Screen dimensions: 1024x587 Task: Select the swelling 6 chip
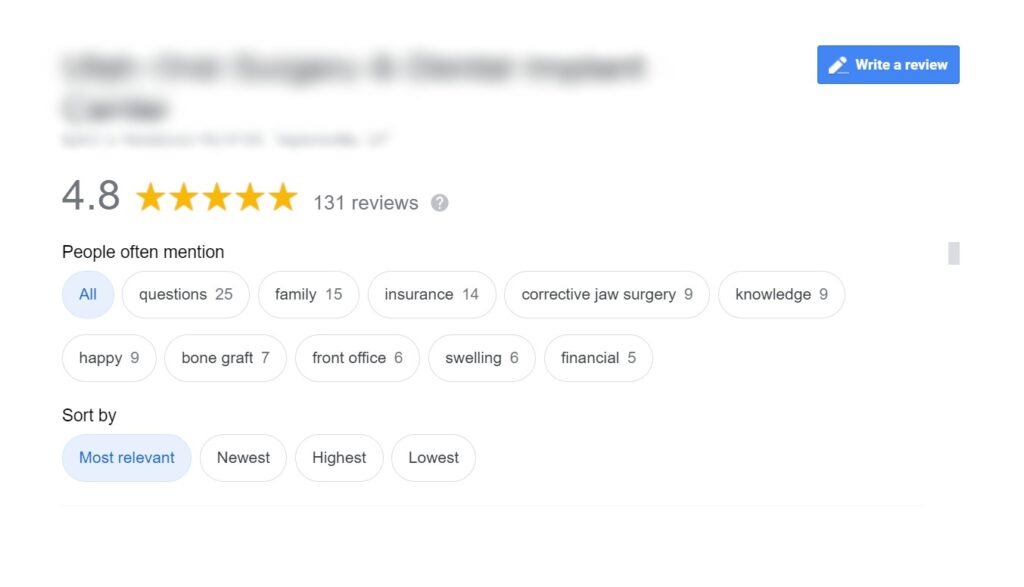pyautogui.click(x=482, y=358)
